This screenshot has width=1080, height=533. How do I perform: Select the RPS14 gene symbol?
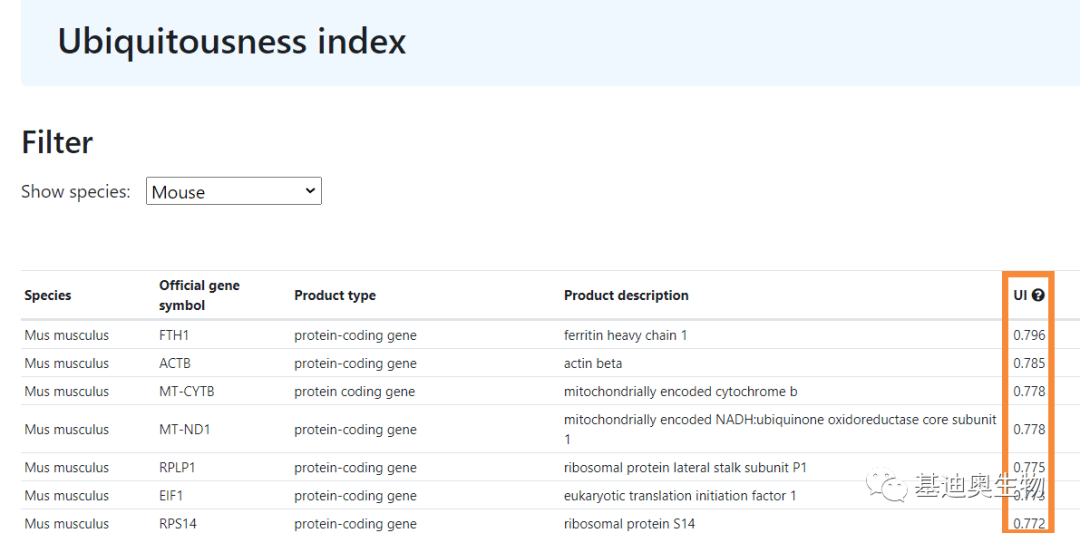pos(178,523)
